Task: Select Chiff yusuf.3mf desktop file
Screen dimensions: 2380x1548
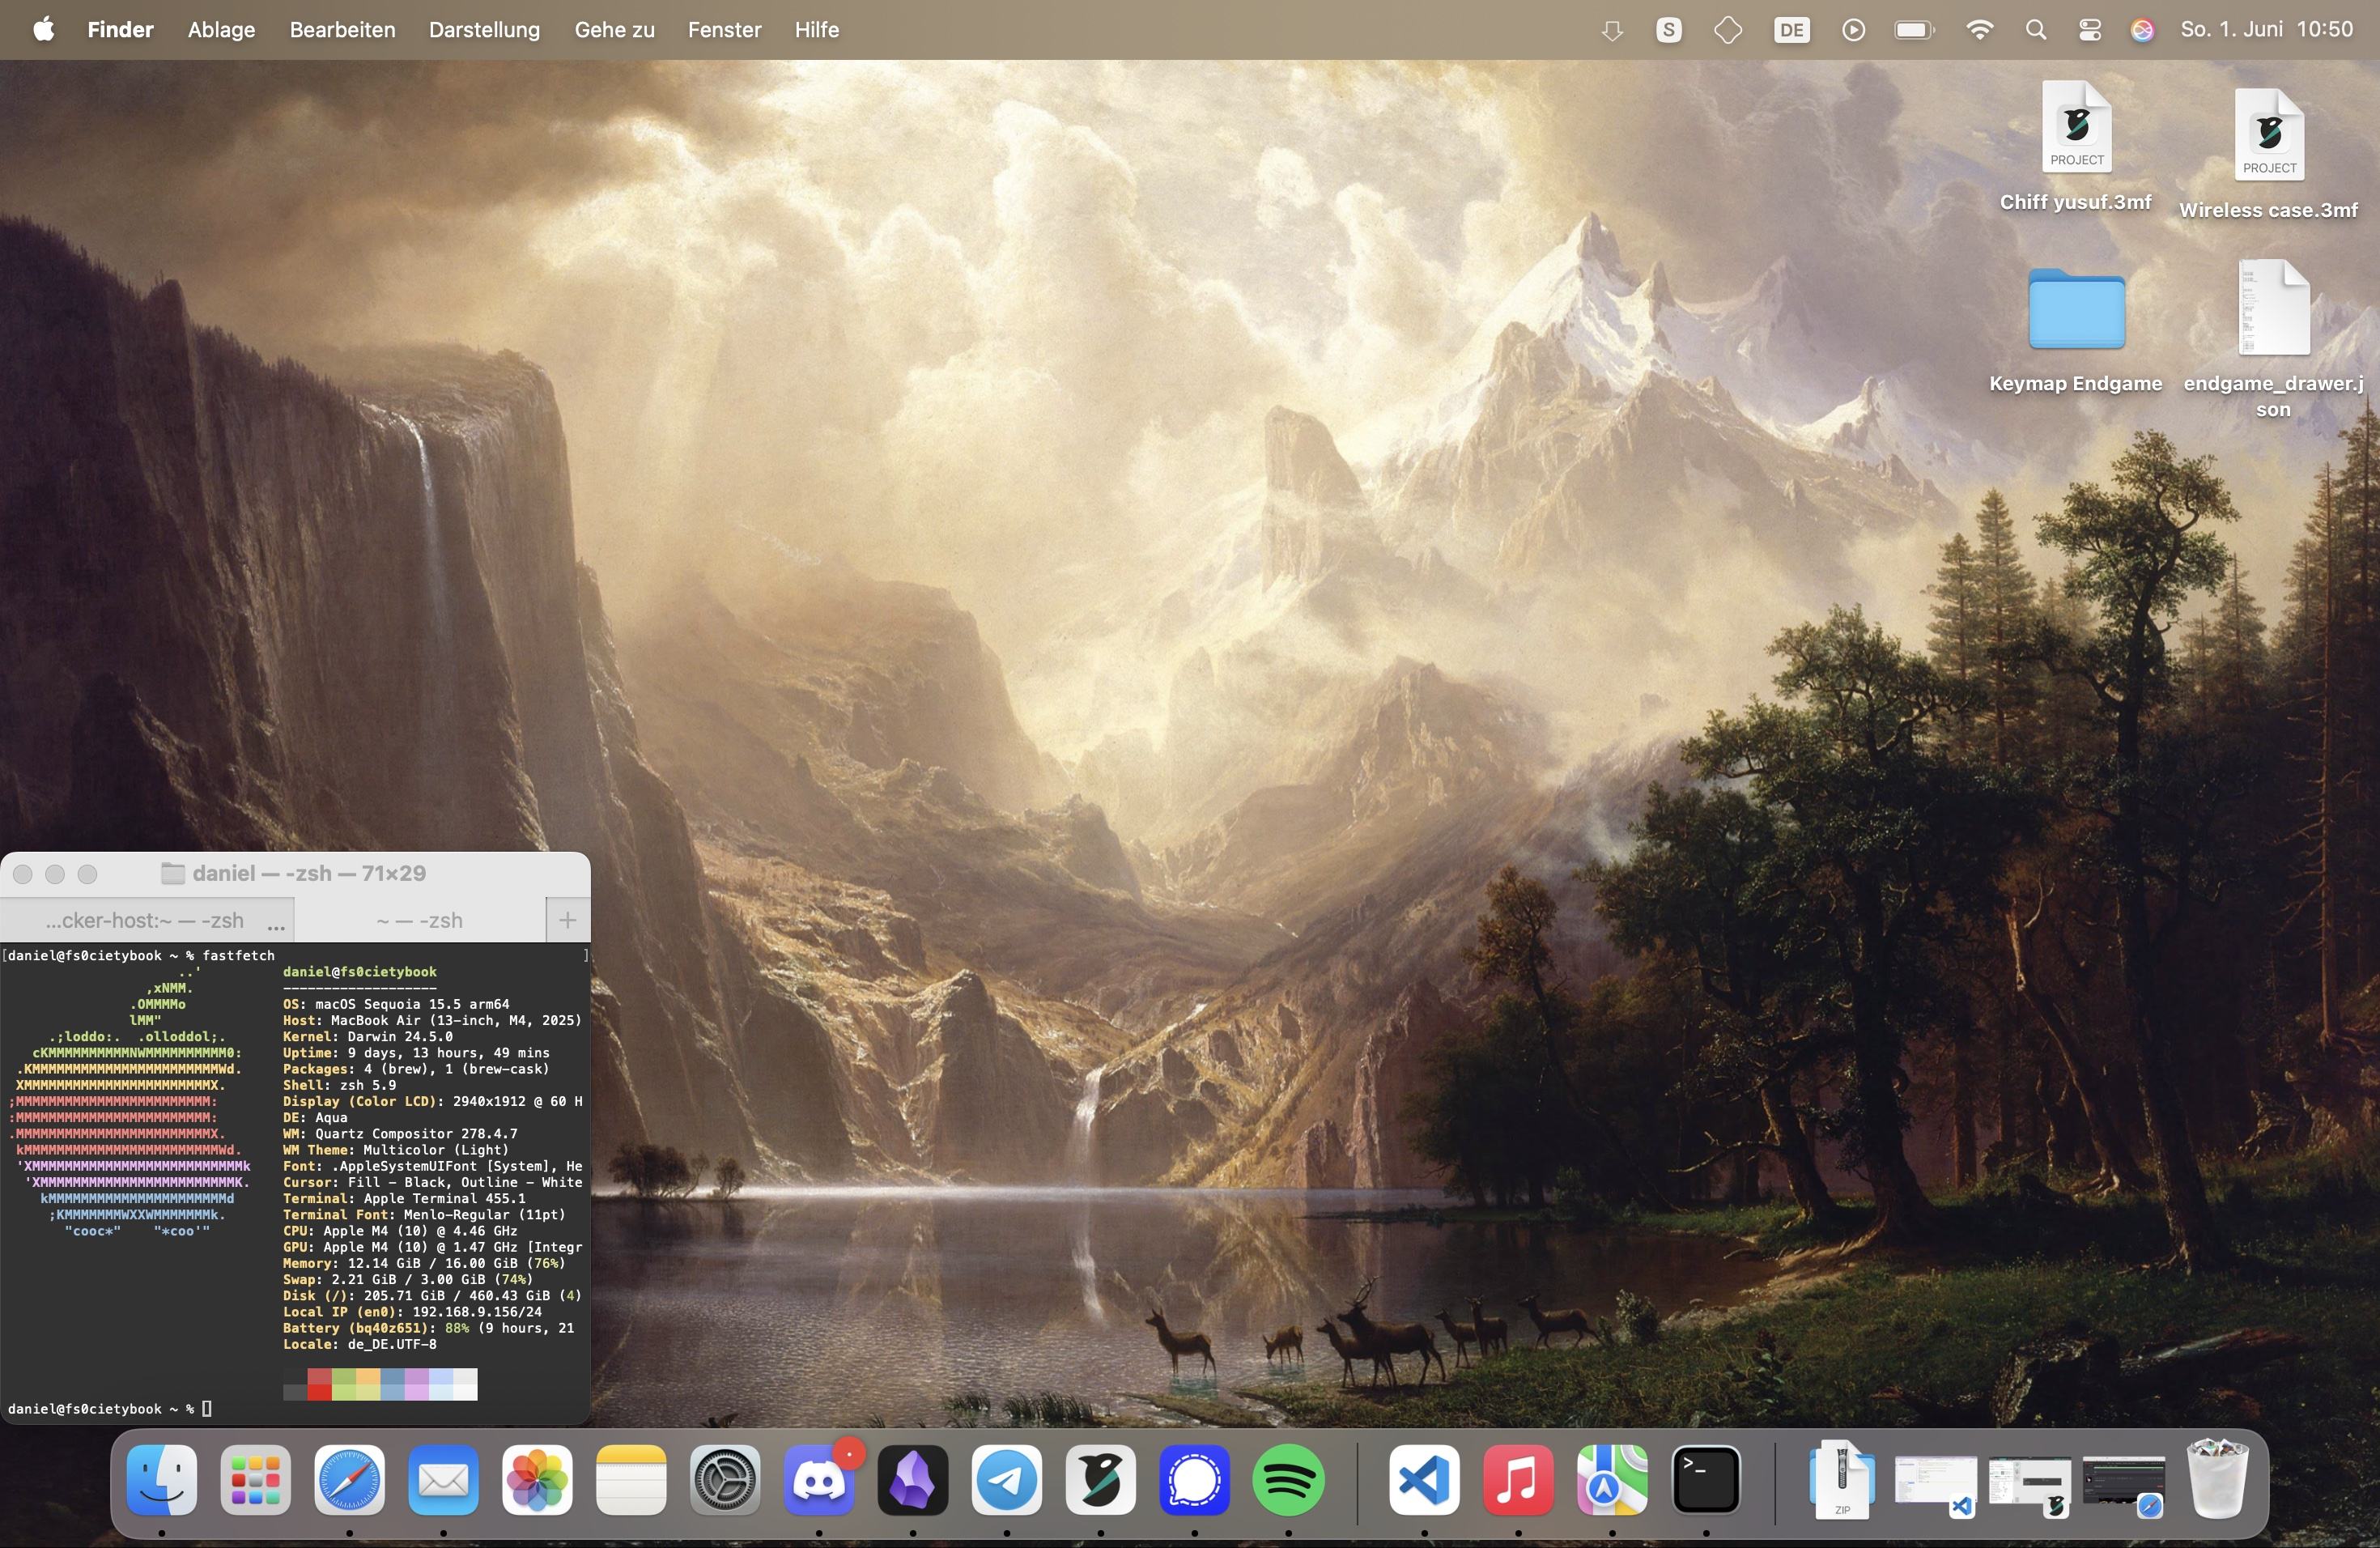Action: pyautogui.click(x=2076, y=146)
